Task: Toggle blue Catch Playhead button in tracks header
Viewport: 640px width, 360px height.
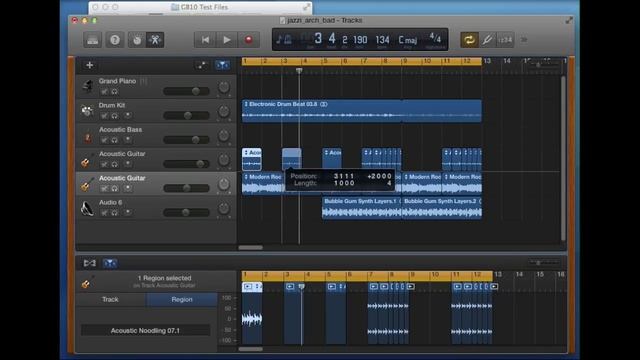Action: (x=222, y=65)
